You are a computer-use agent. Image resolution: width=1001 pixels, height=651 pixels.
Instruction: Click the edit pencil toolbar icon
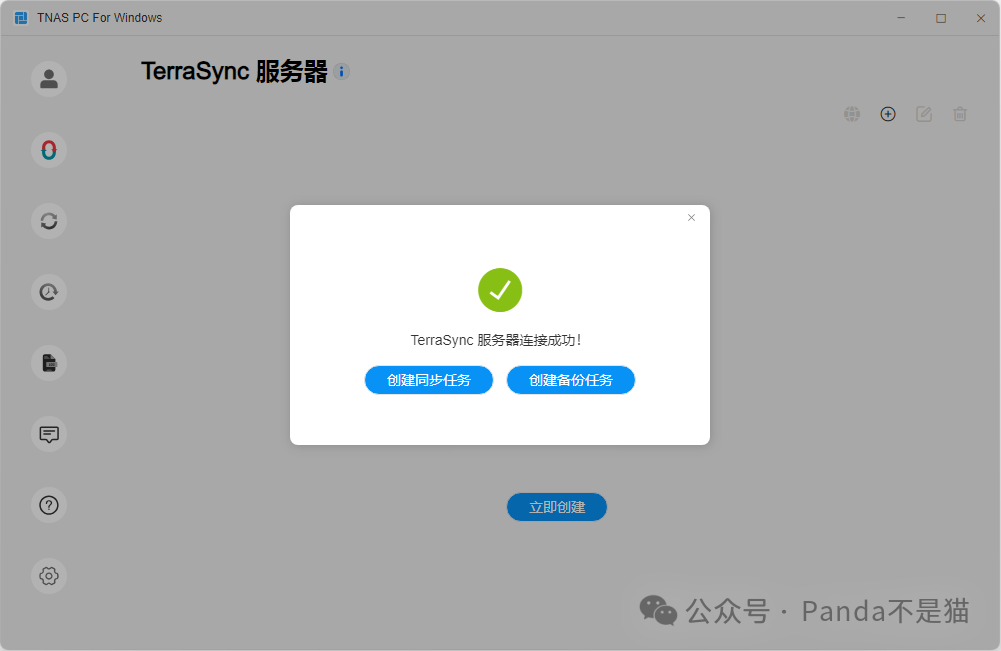[924, 114]
